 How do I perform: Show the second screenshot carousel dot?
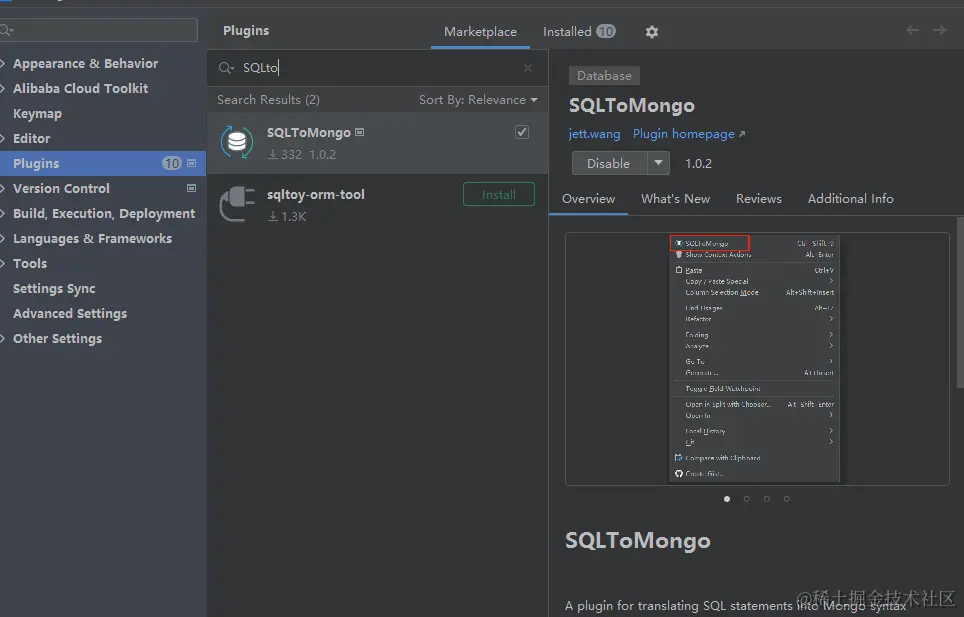click(x=747, y=499)
